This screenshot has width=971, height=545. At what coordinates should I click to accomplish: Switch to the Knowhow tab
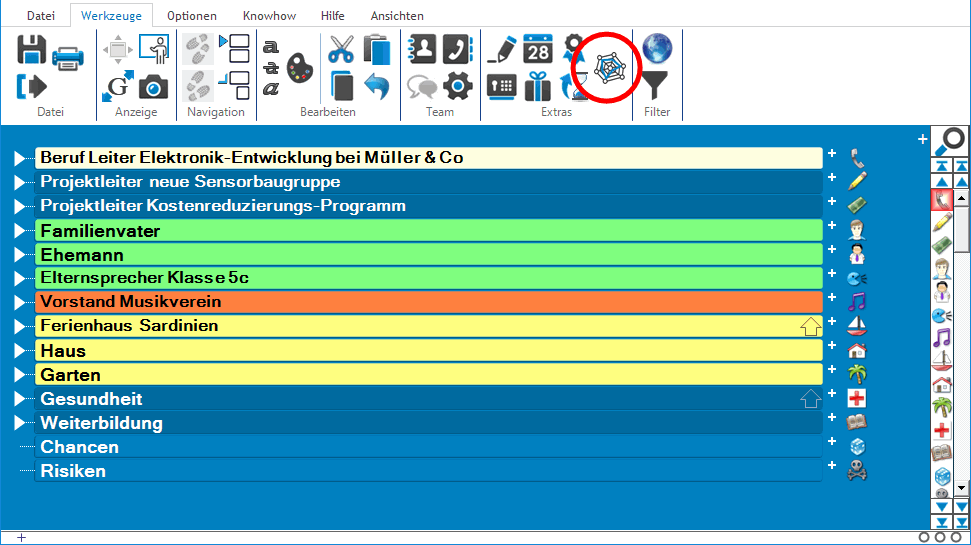268,16
